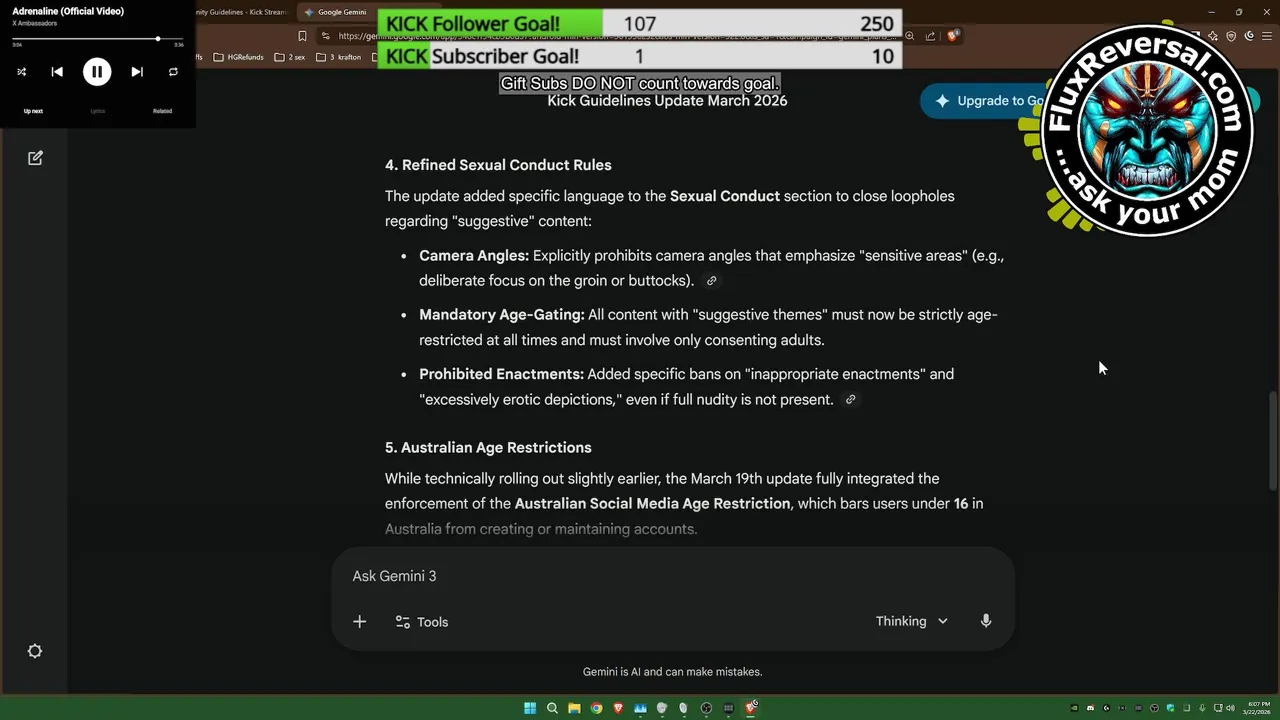
Task: Open the Related tab in the media player
Action: click(162, 111)
